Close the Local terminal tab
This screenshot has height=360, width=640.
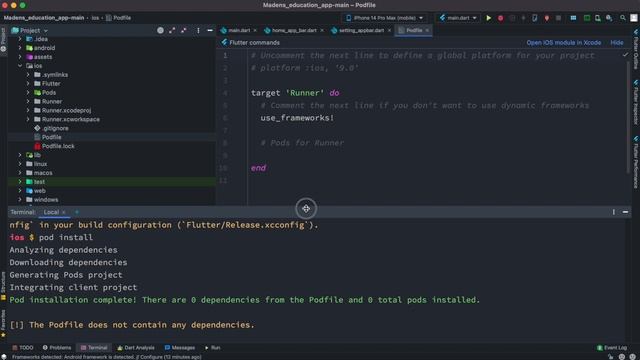click(64, 212)
